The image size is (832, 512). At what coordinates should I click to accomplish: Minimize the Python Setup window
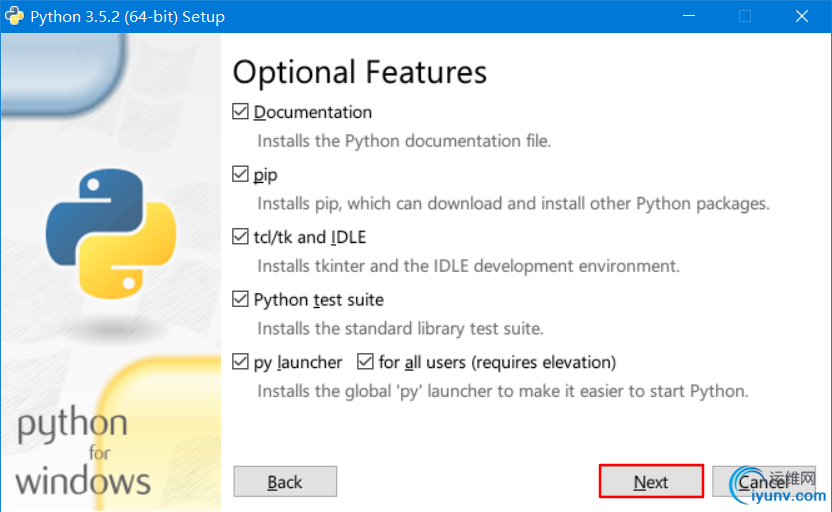point(689,16)
